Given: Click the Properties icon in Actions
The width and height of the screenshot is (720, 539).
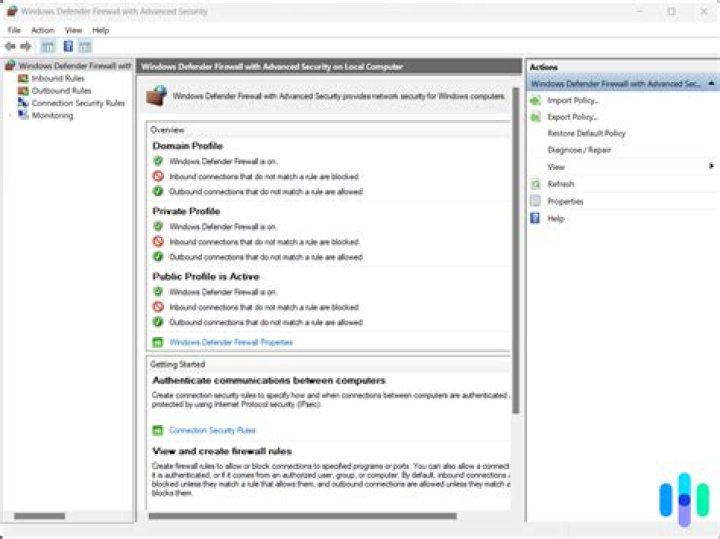Looking at the screenshot, I should pyautogui.click(x=535, y=201).
